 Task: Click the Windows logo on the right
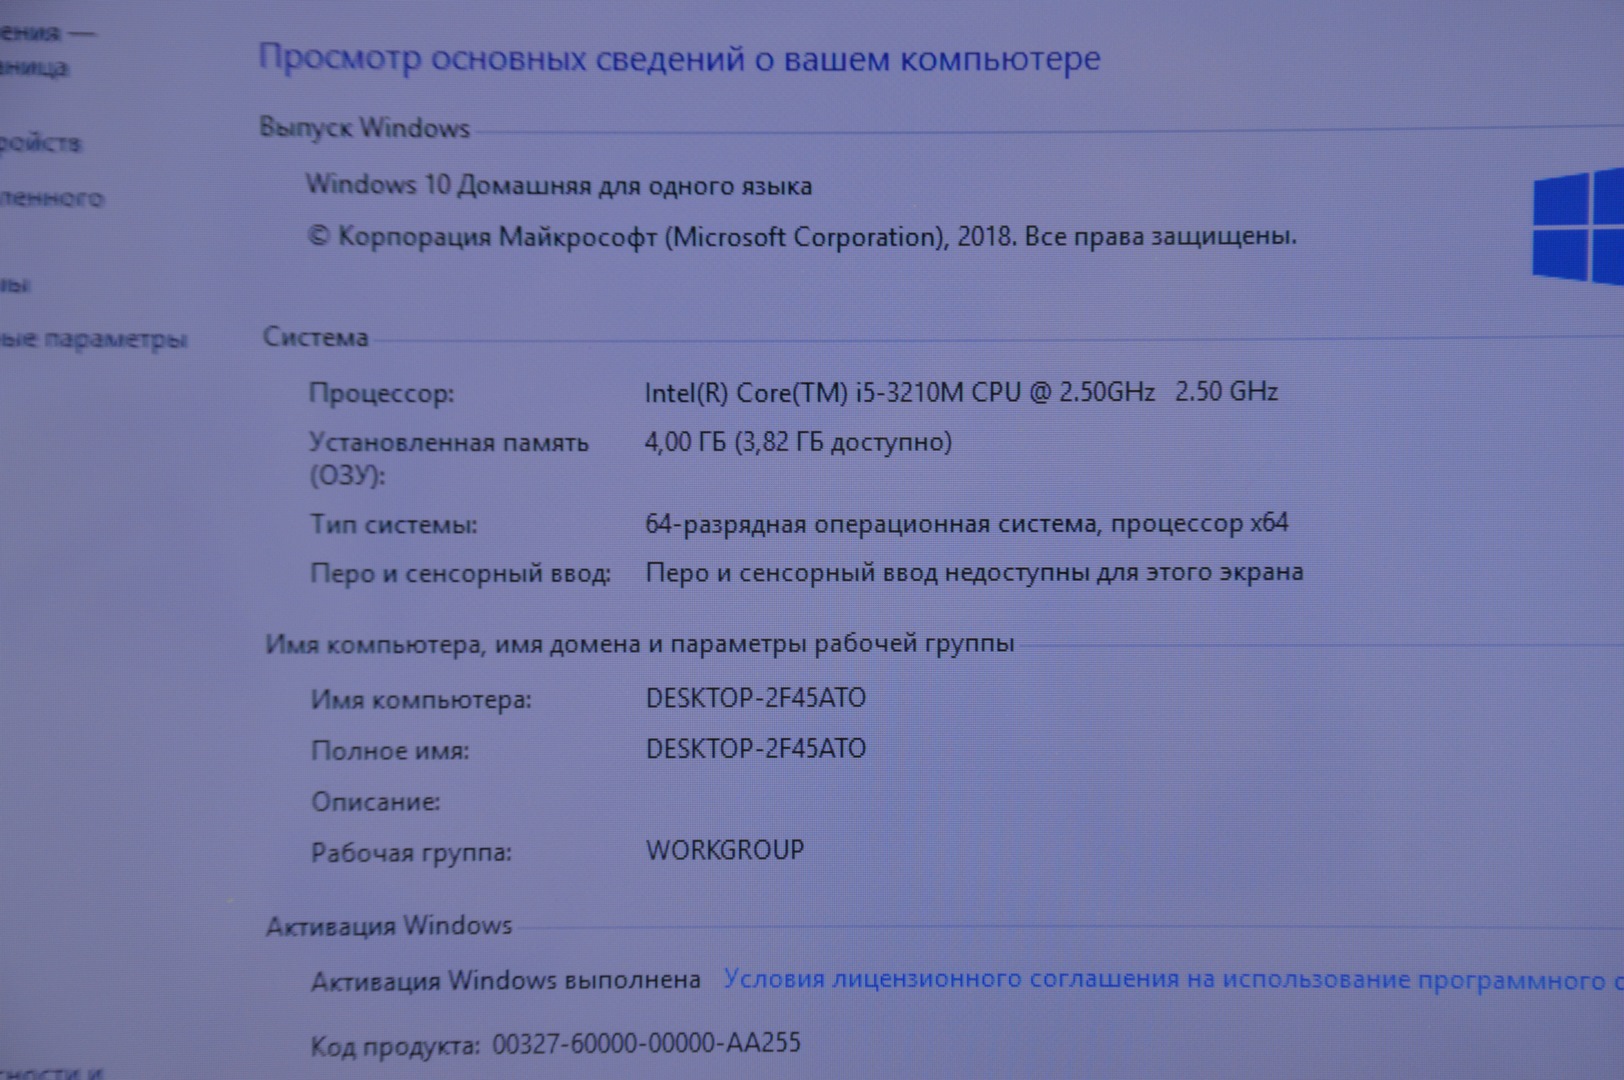pos(1575,227)
